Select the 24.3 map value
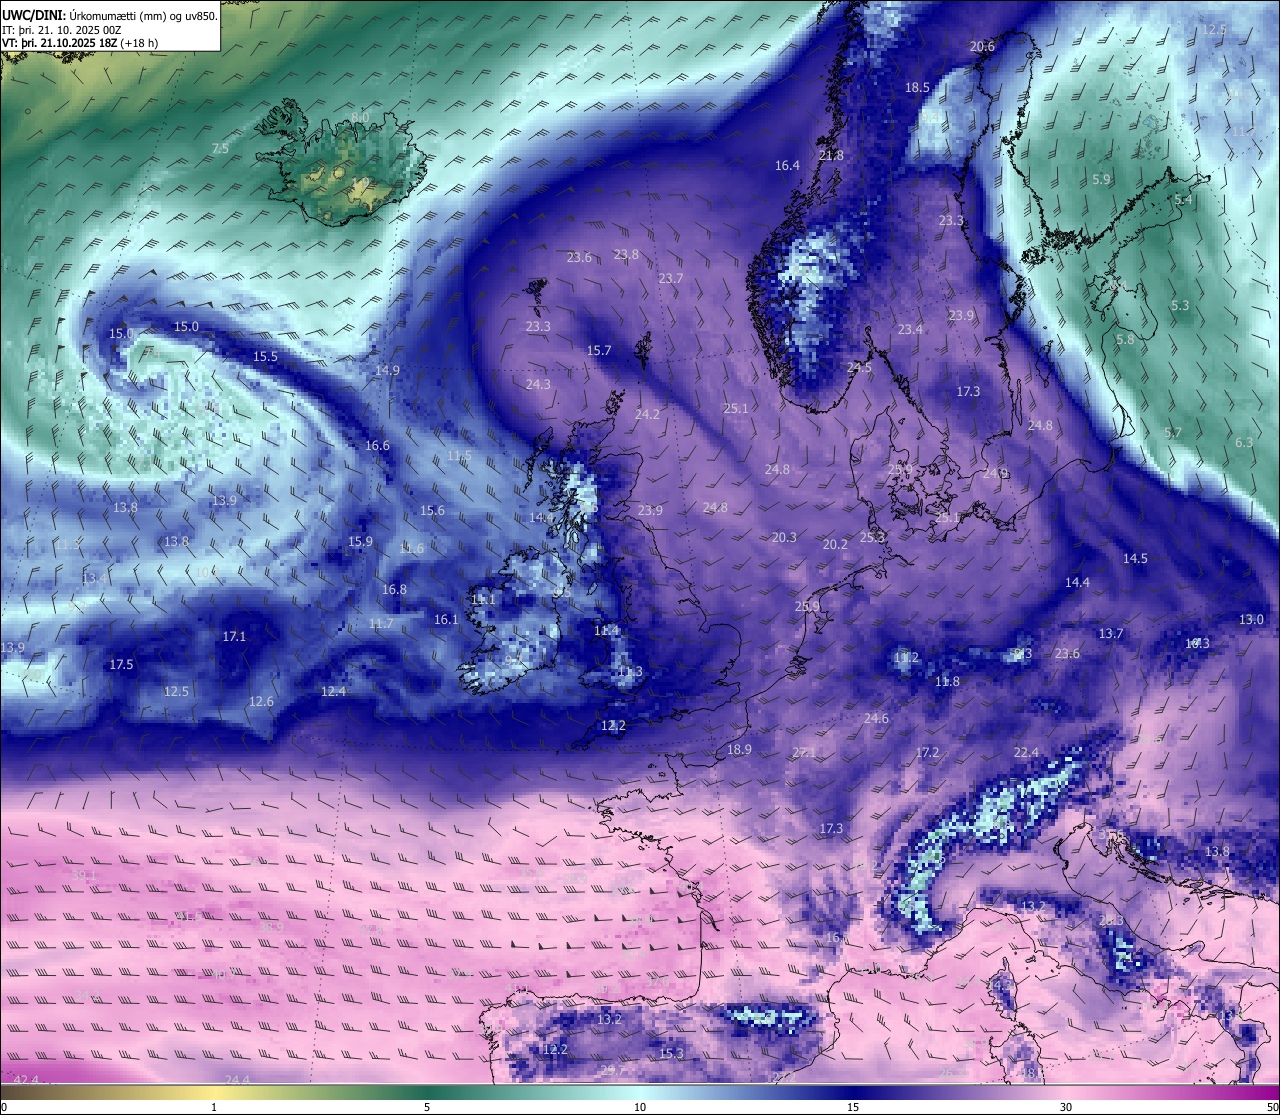1280x1115 pixels. coord(538,384)
